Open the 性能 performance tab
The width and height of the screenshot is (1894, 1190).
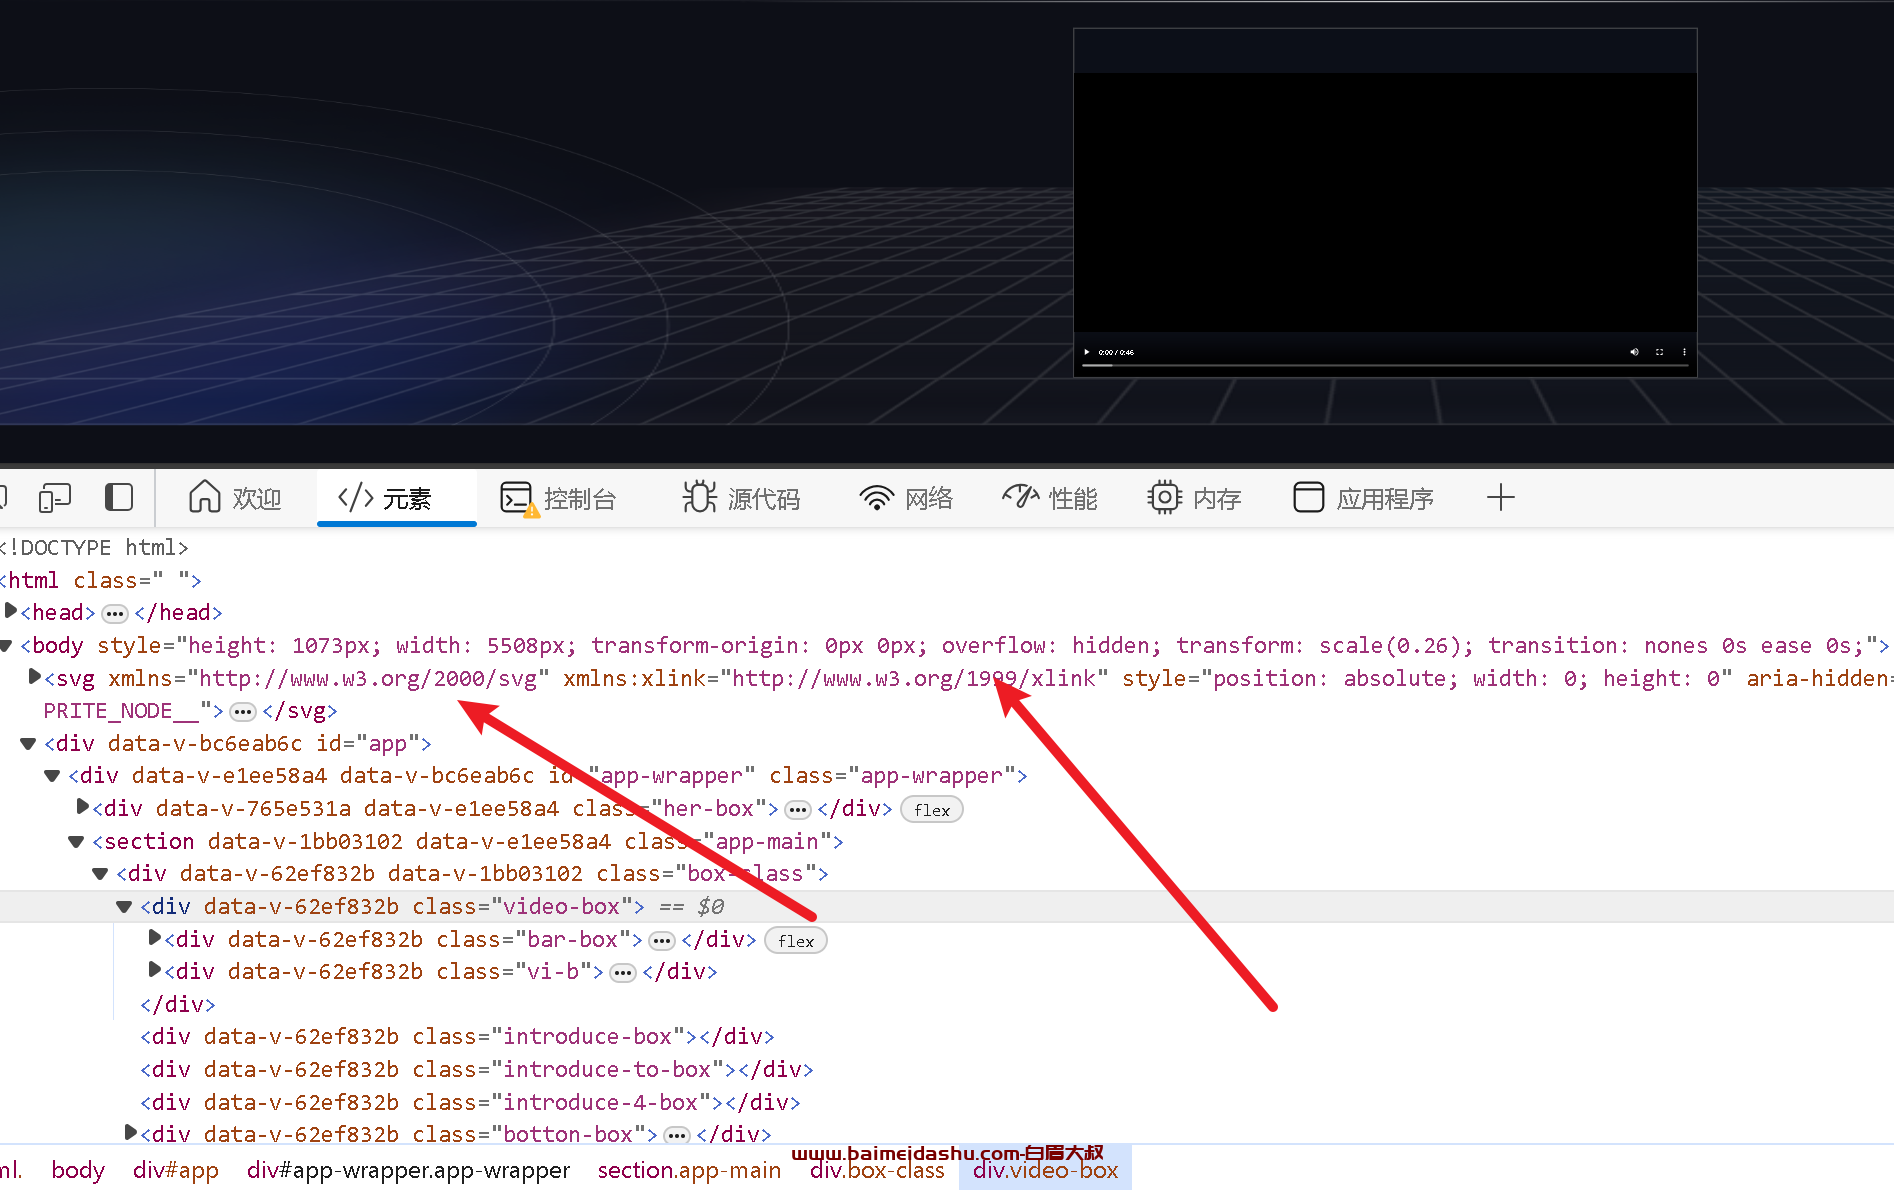(x=1050, y=497)
